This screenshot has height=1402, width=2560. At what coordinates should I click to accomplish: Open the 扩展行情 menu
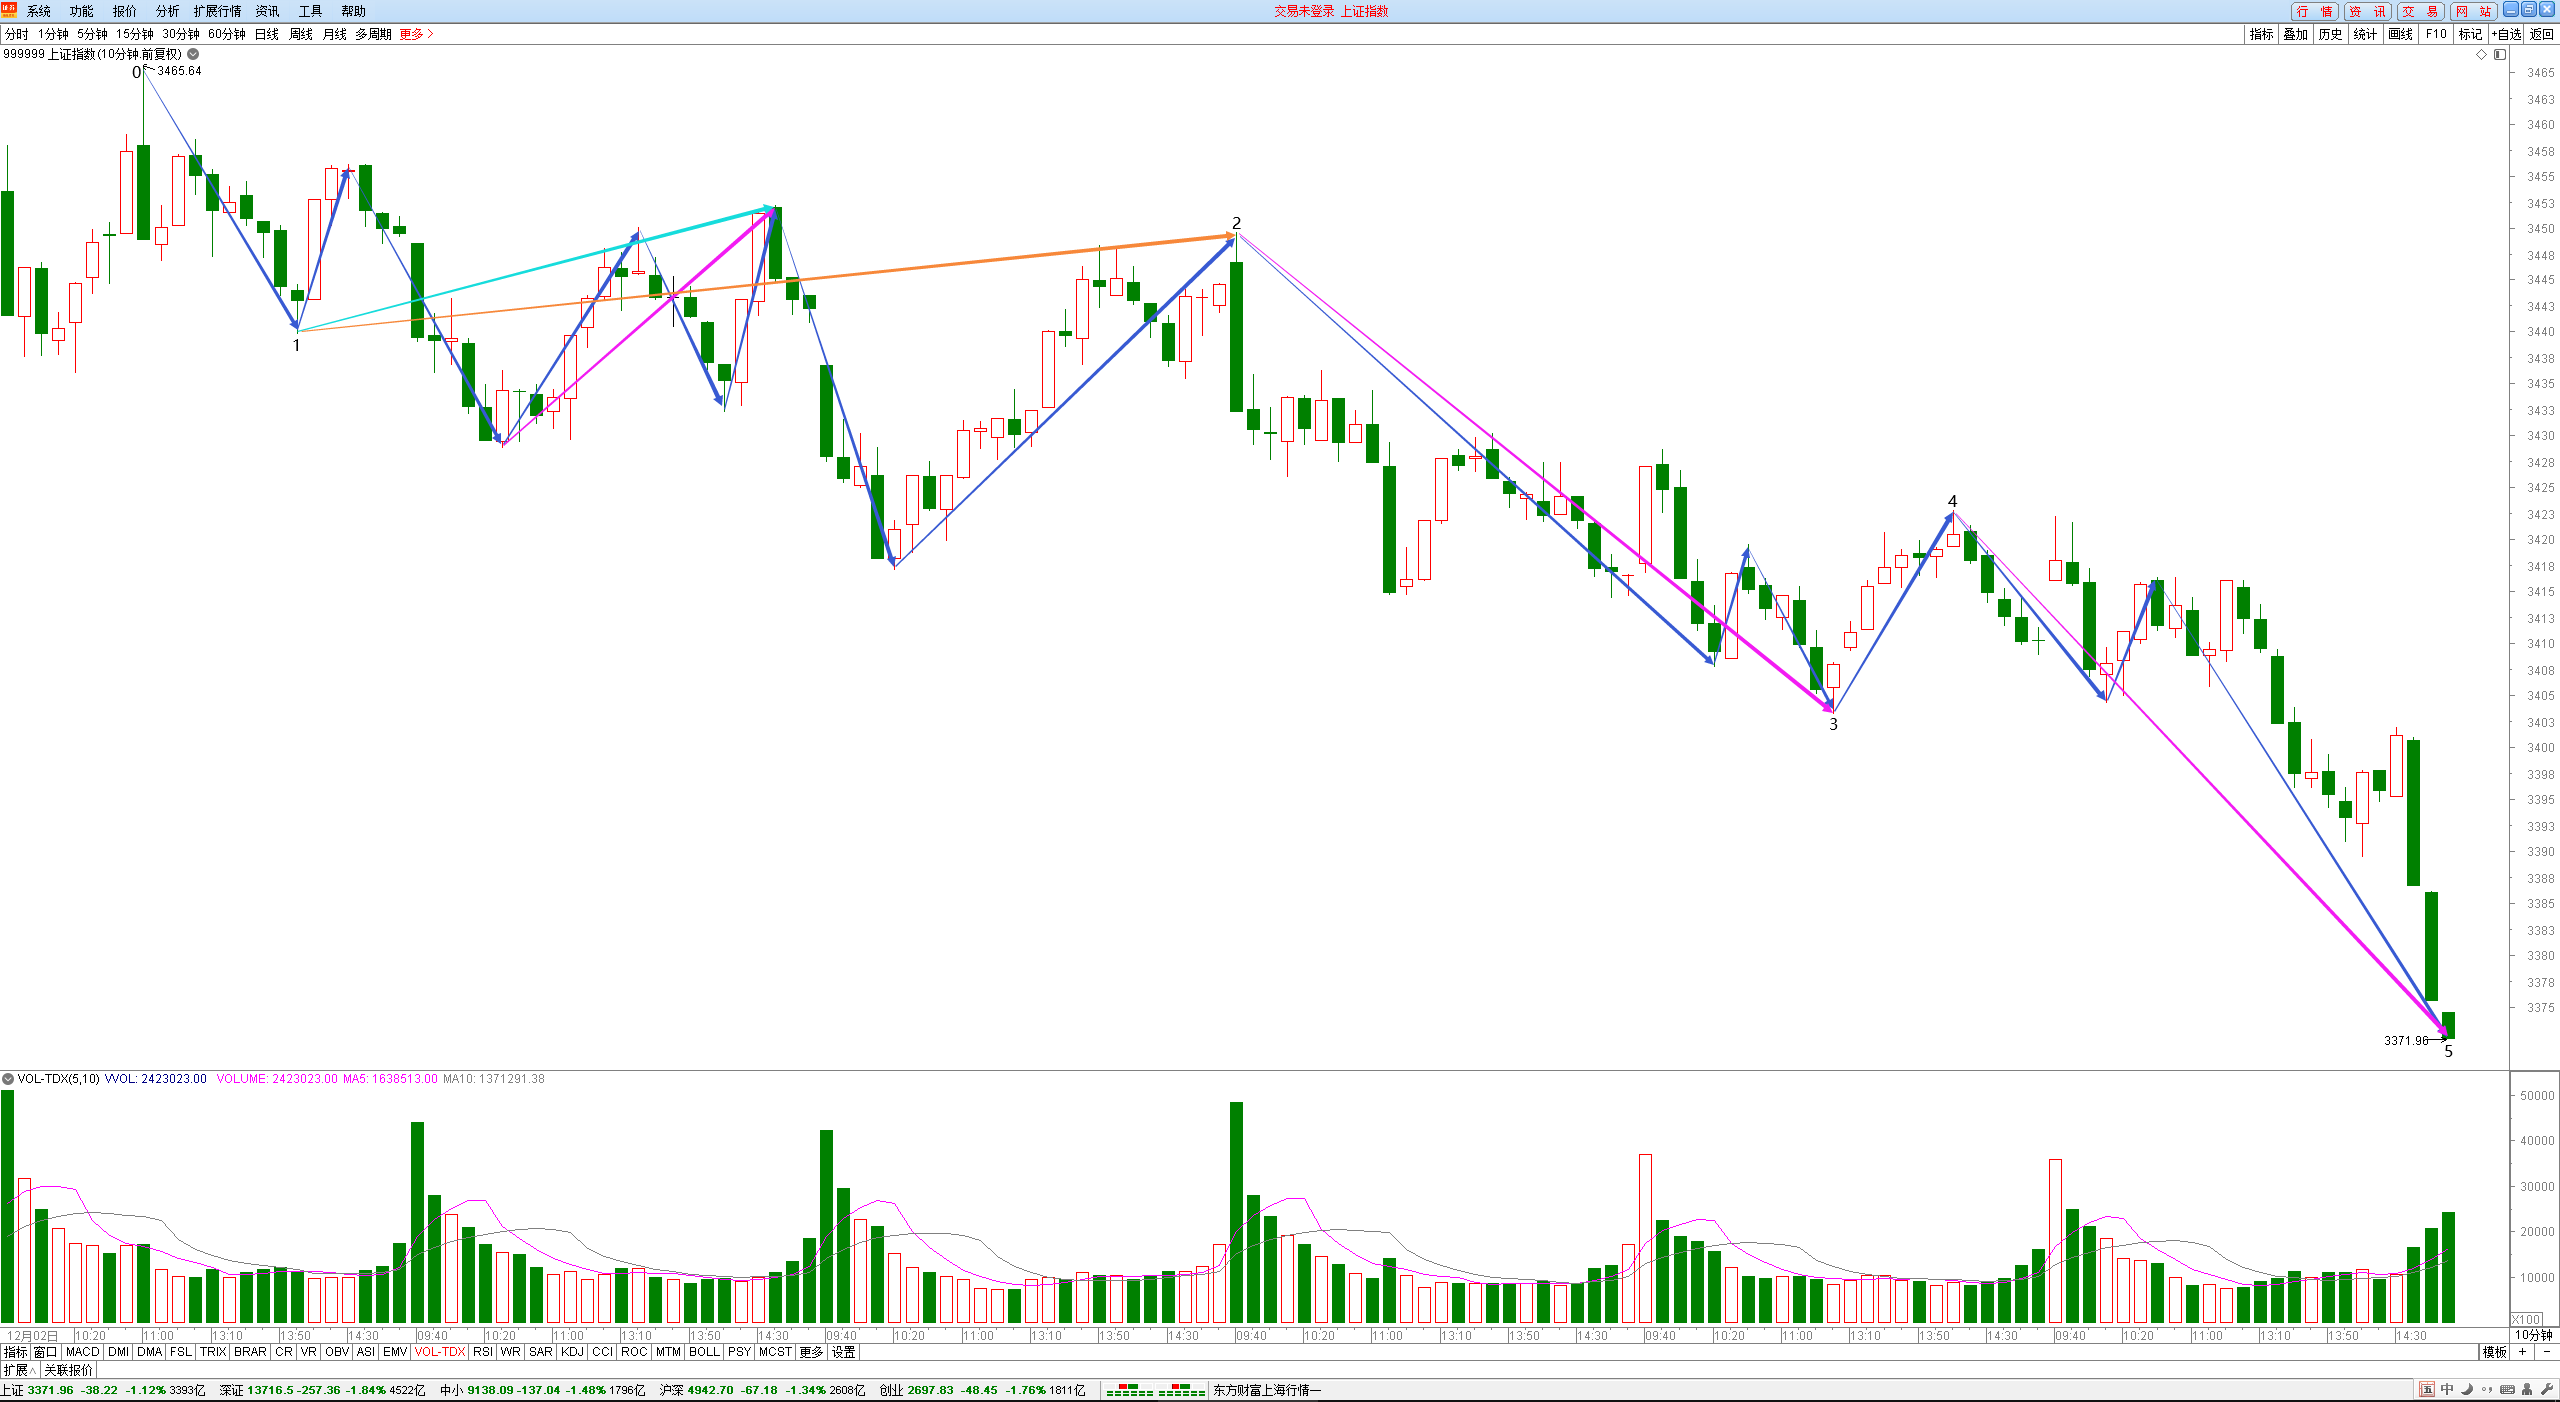tap(217, 11)
